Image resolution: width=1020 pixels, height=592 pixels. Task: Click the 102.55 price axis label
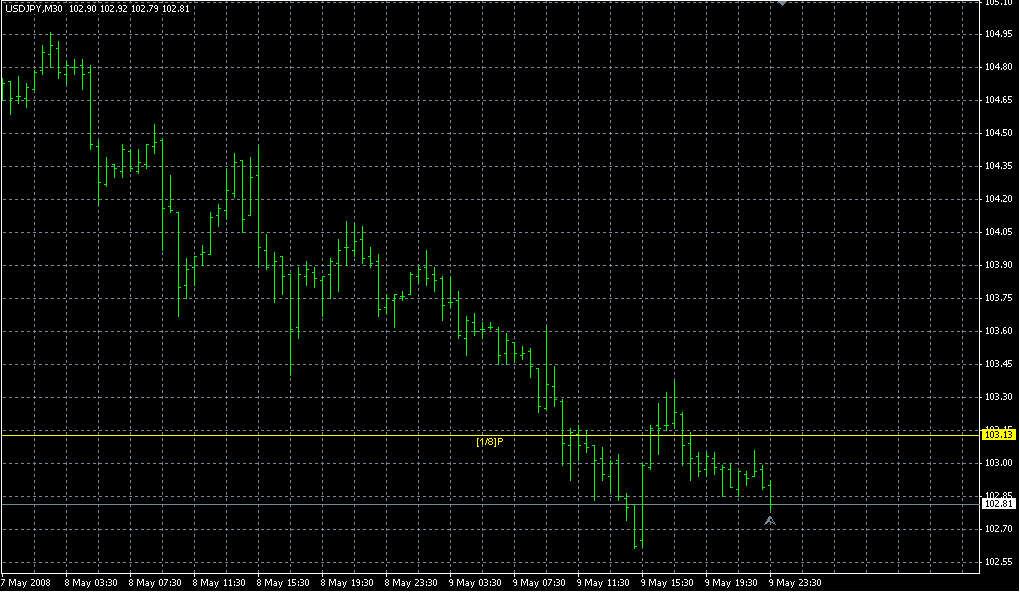point(999,562)
